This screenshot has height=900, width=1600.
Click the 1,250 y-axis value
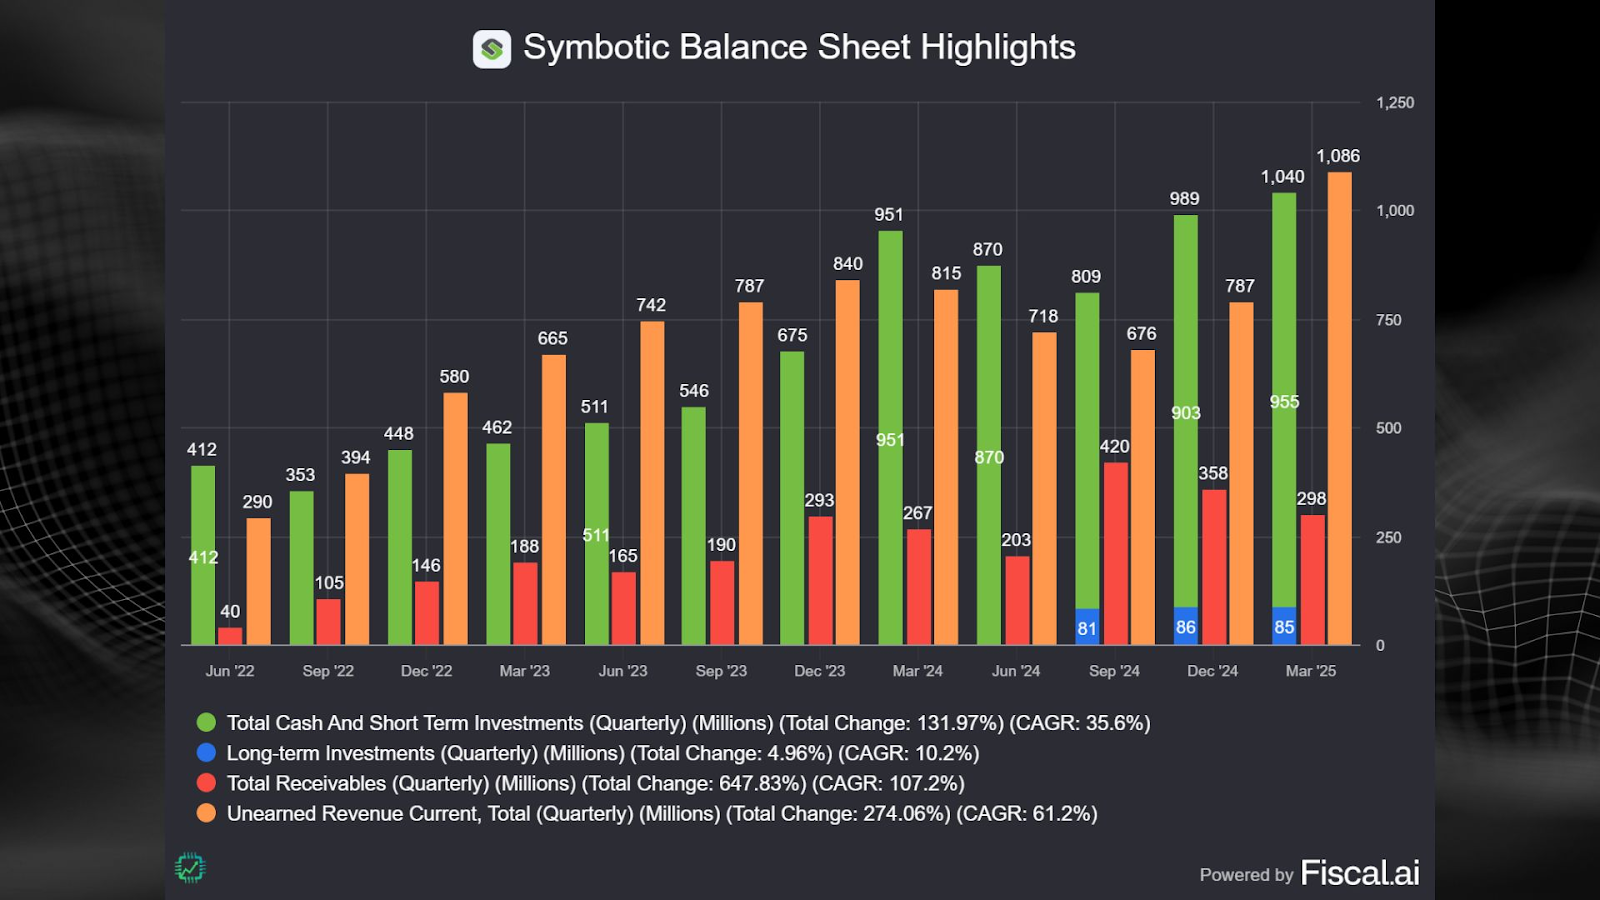click(x=1395, y=103)
